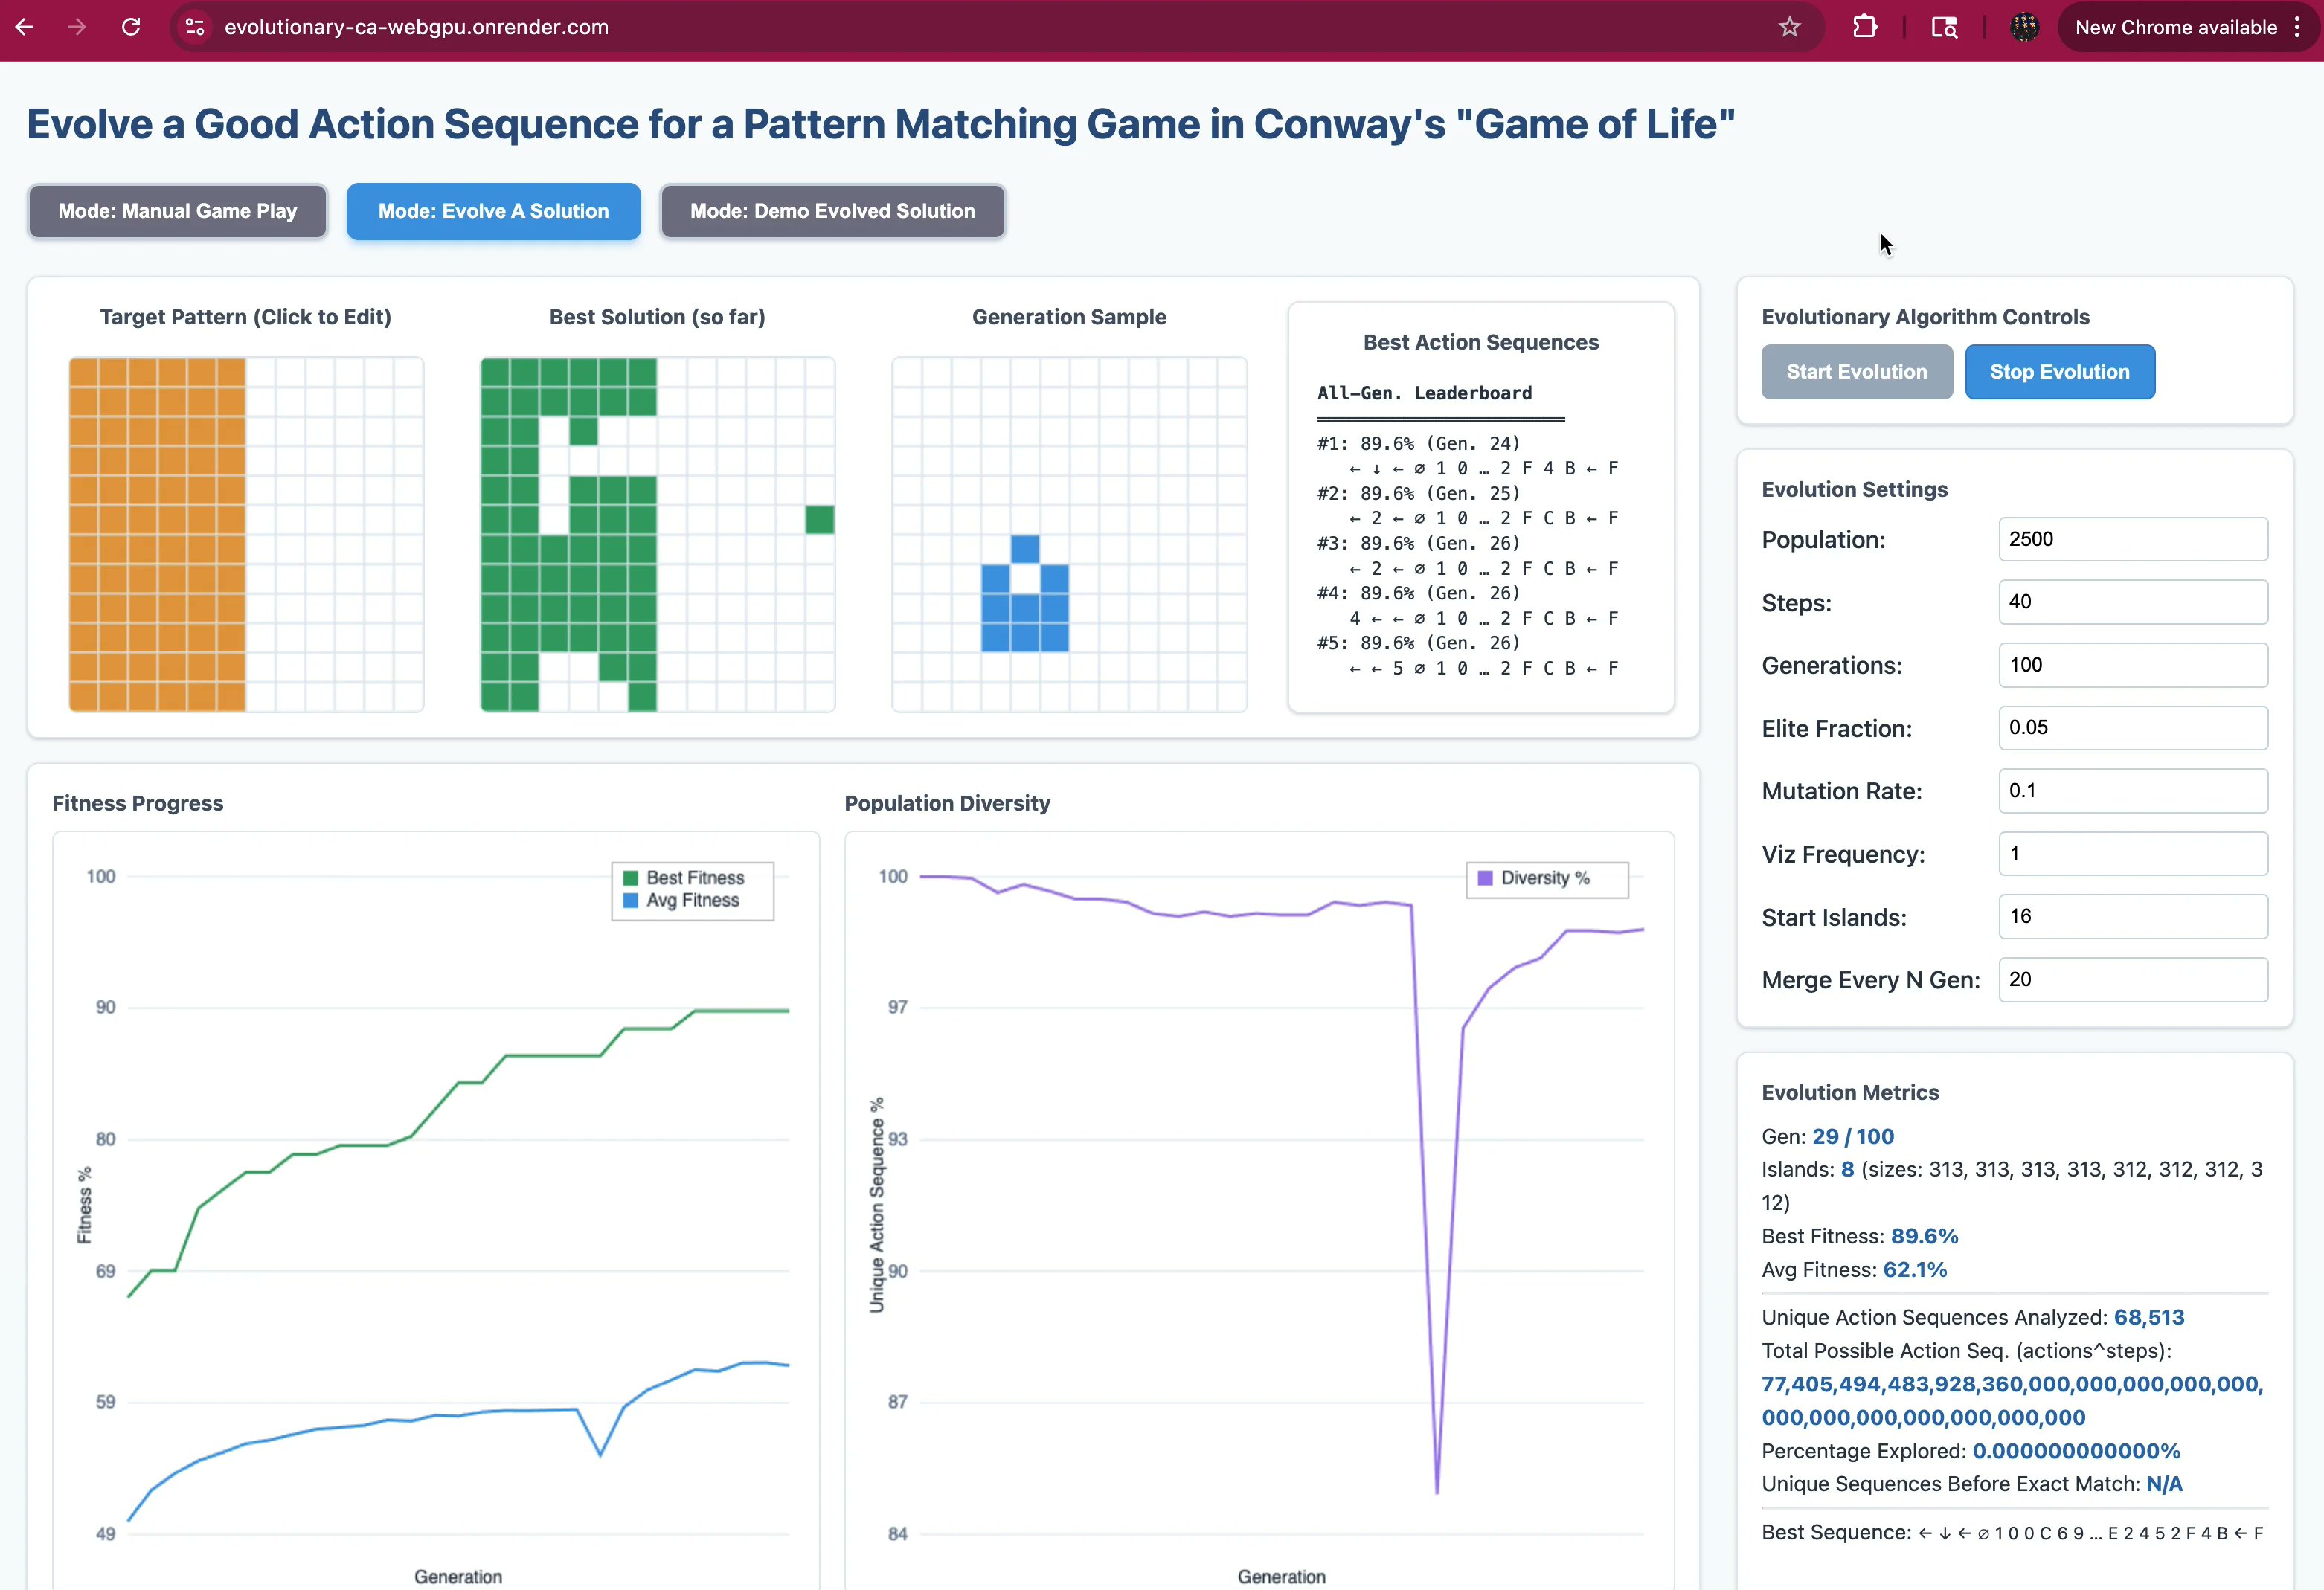Switch to Mode: Demo Evolved Solution
The height and width of the screenshot is (1590, 2324).
pyautogui.click(x=832, y=211)
